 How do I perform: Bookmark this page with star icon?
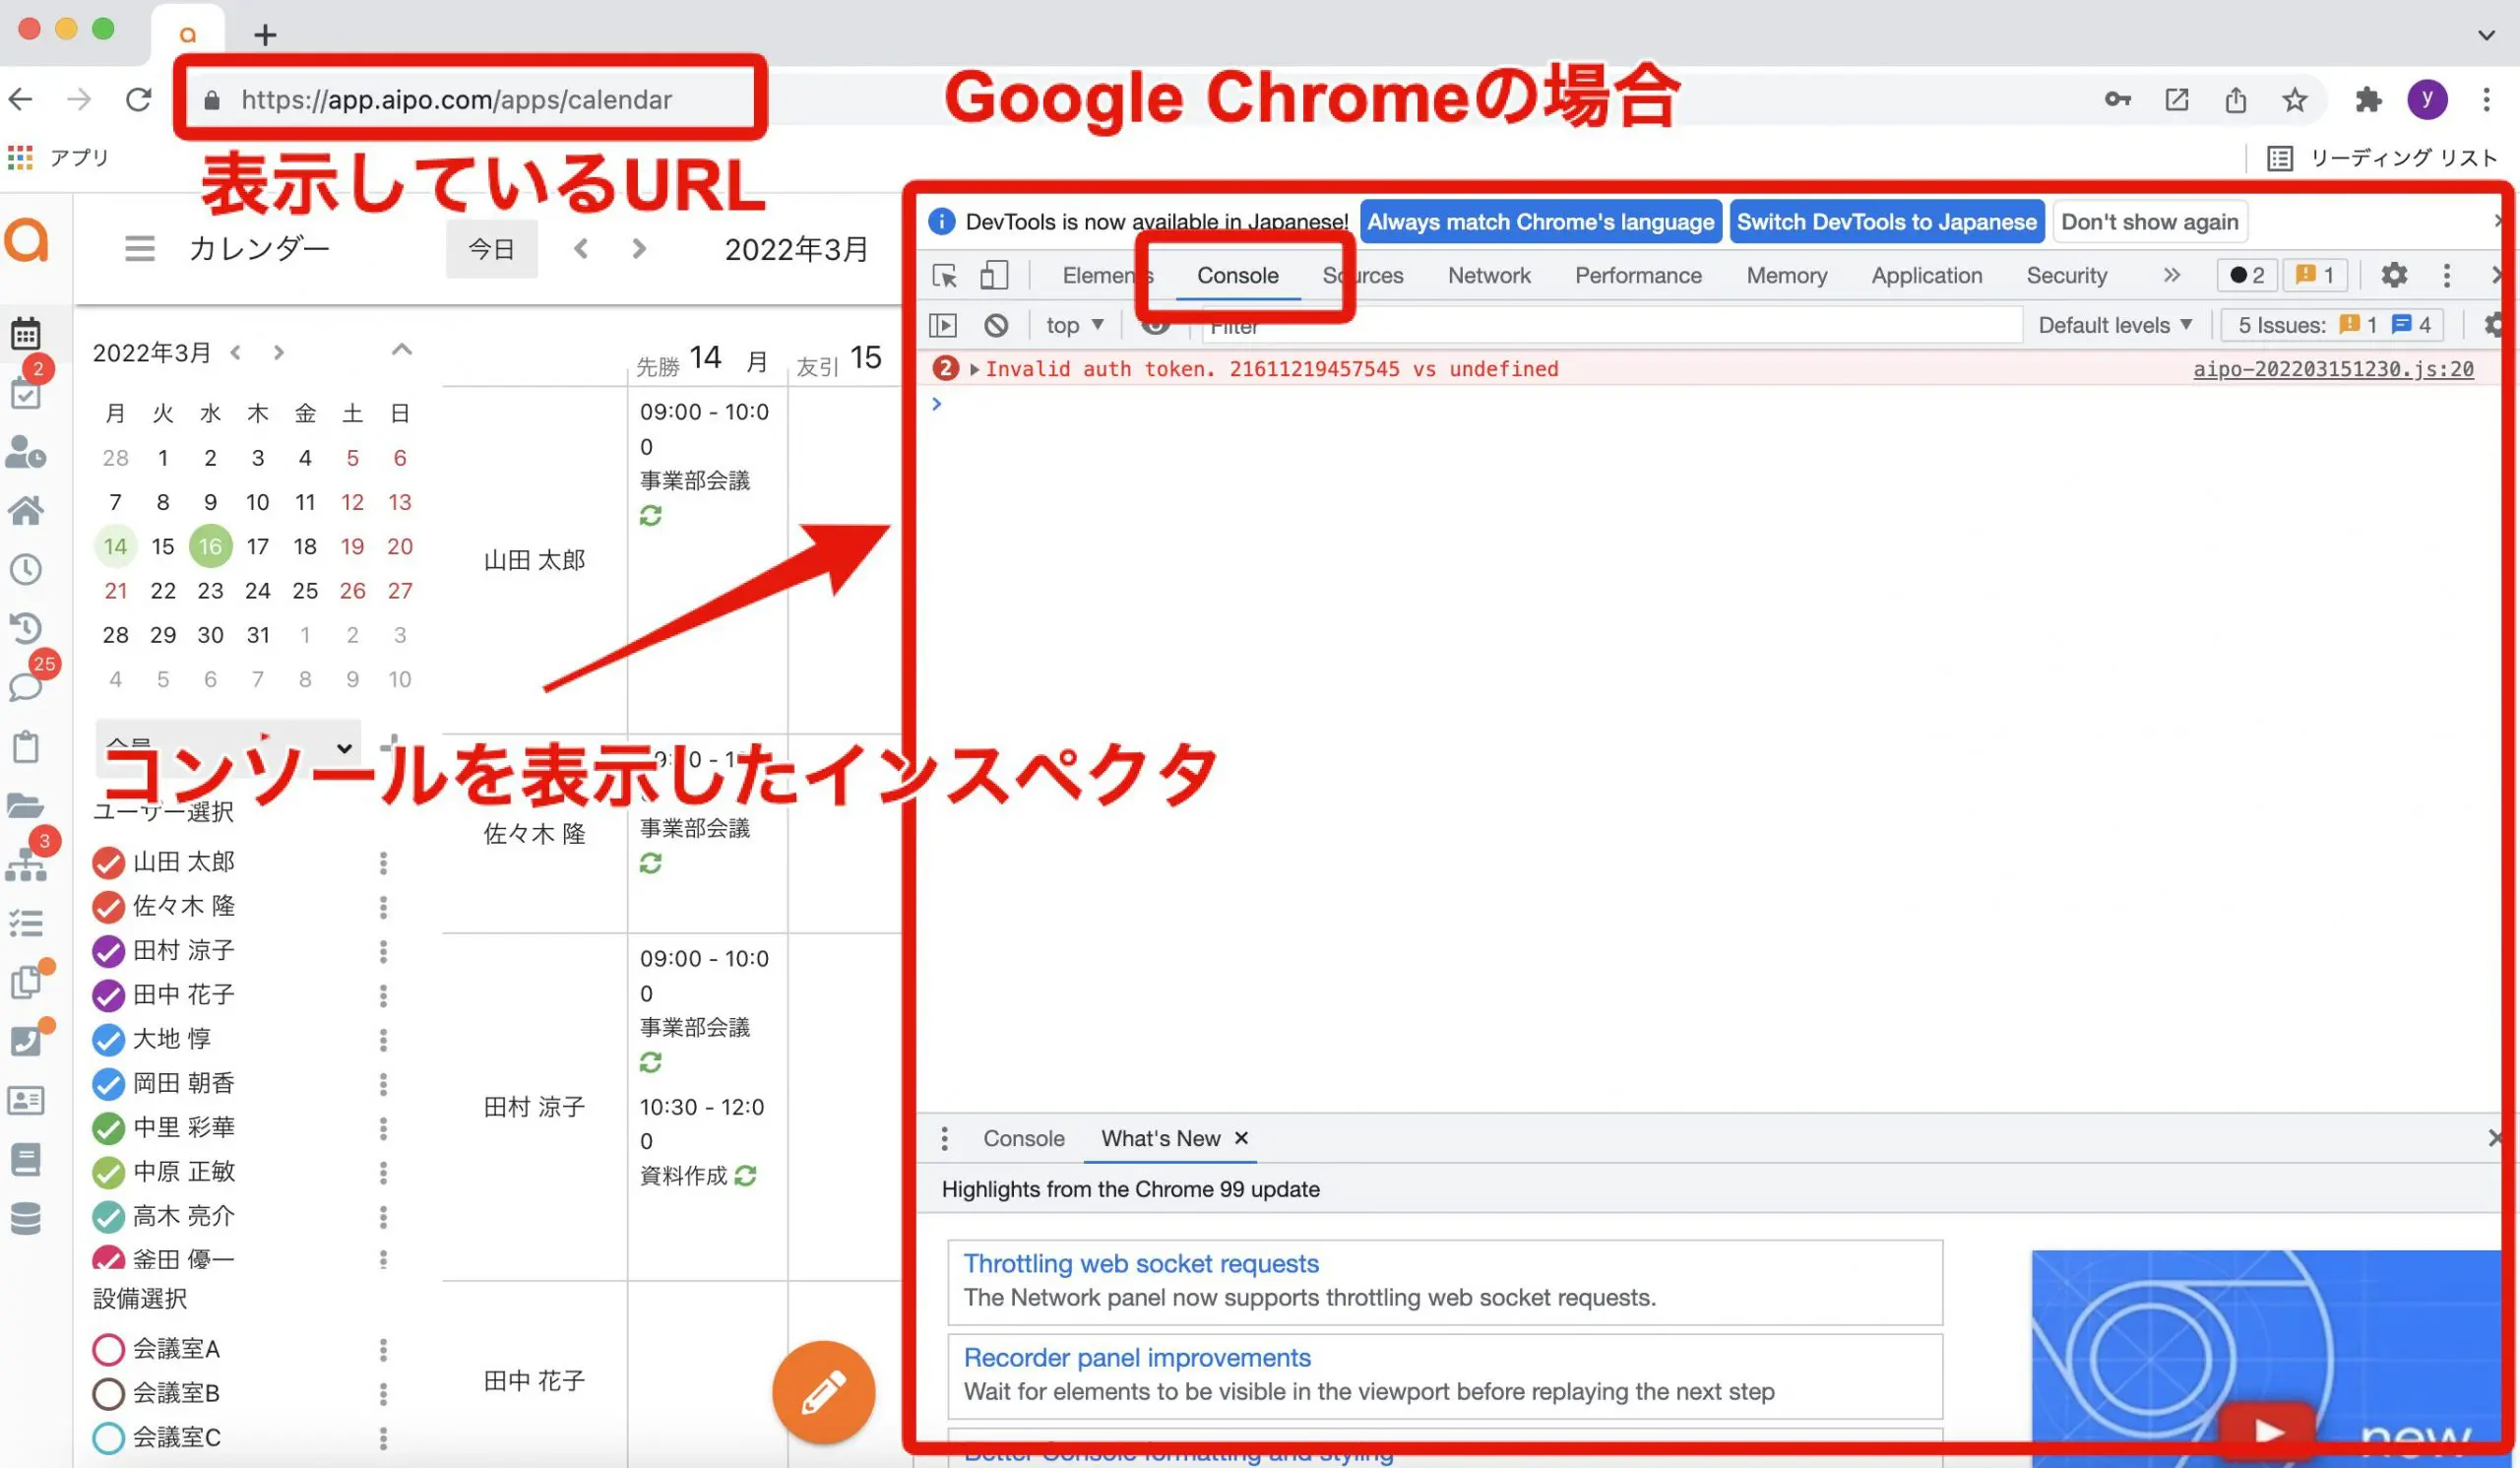click(2294, 100)
